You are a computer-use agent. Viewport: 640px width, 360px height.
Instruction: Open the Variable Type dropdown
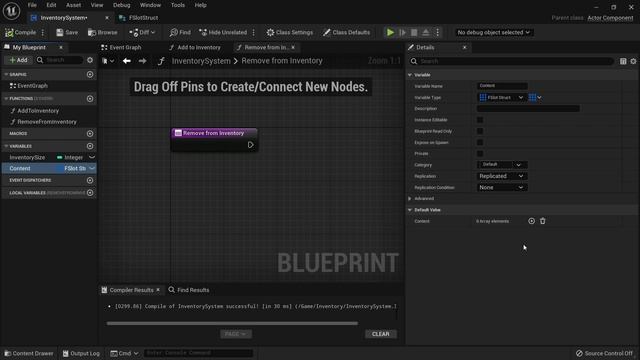[501, 98]
